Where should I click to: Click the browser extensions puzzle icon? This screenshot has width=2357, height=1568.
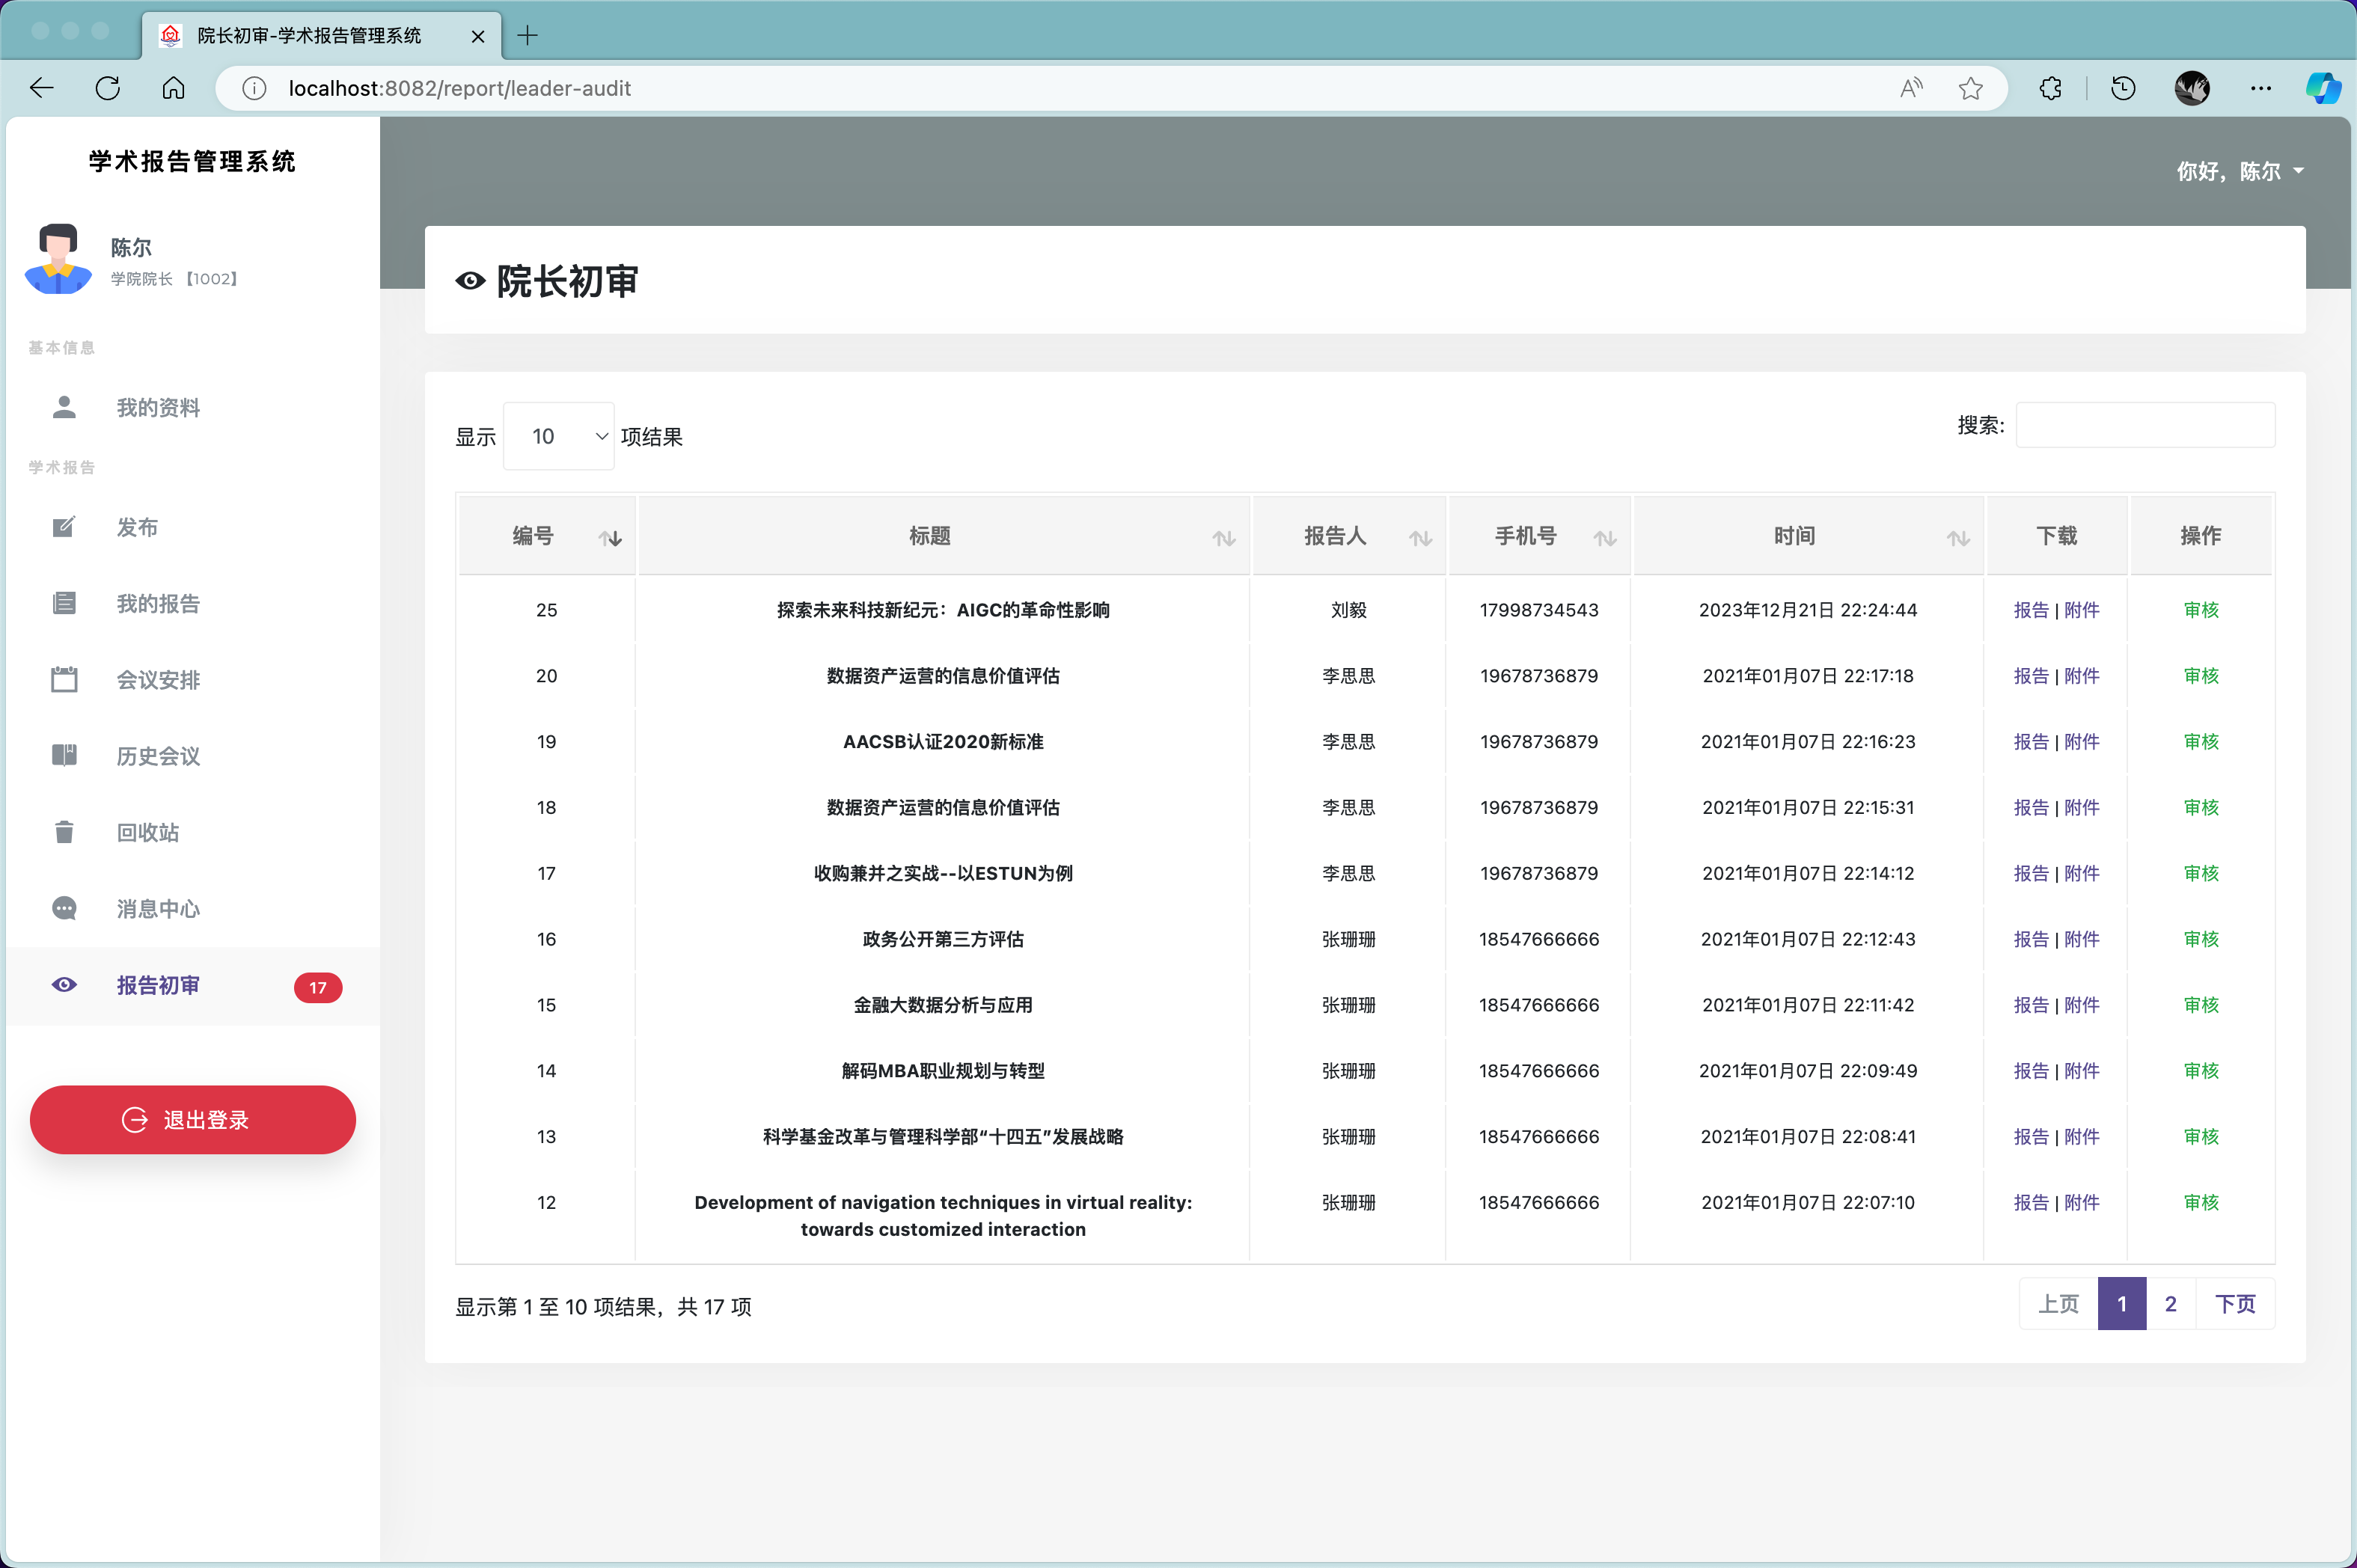point(2051,88)
